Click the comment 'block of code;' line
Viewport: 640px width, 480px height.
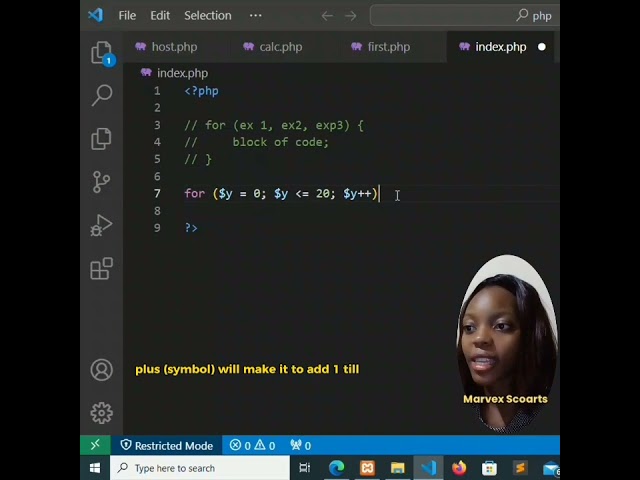280,142
